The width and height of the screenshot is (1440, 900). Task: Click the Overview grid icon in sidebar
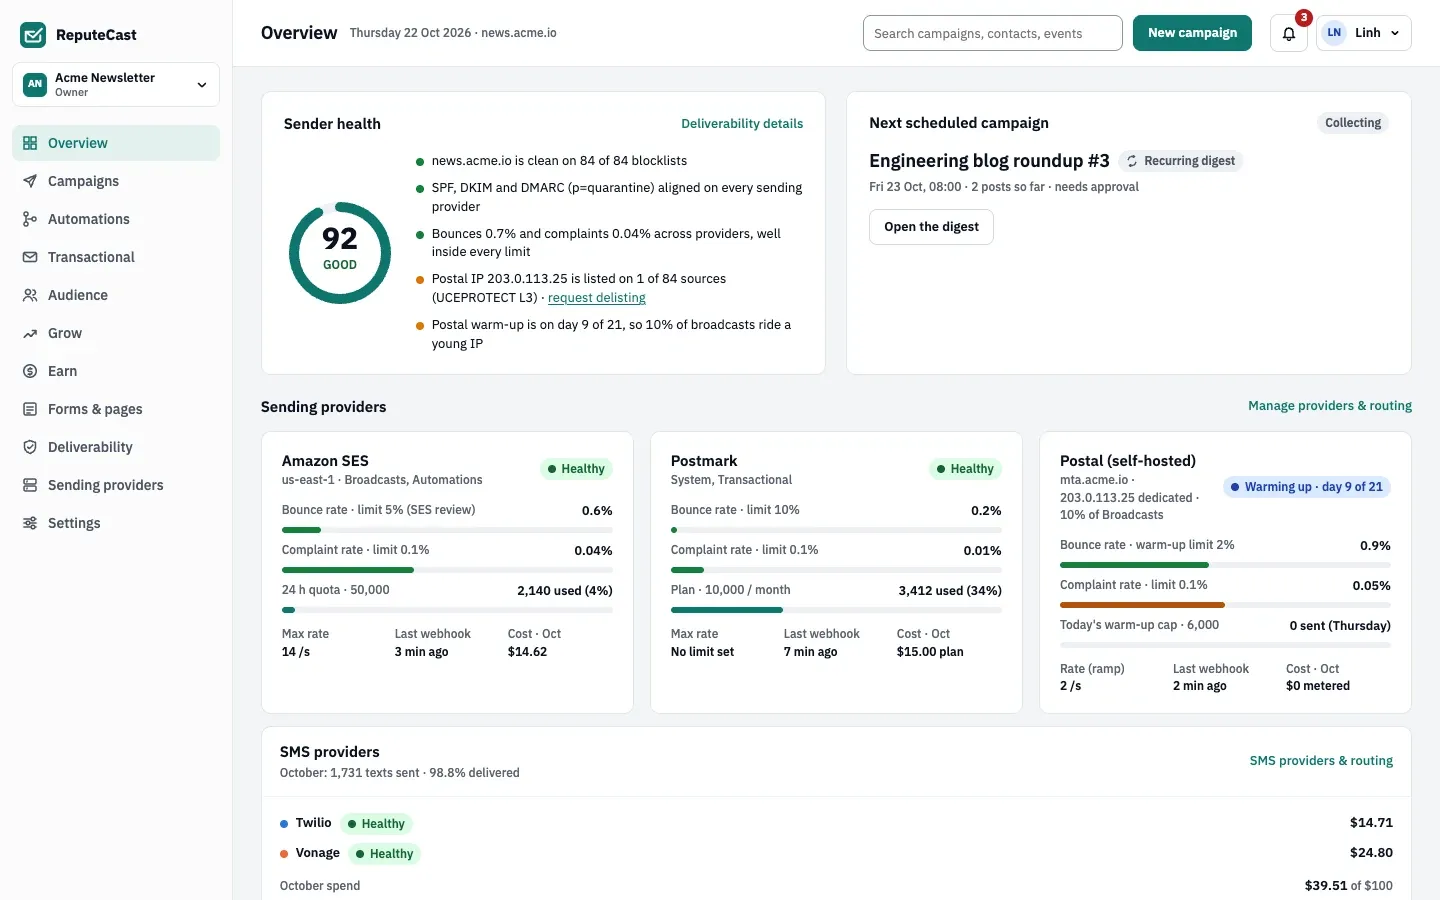click(x=30, y=143)
